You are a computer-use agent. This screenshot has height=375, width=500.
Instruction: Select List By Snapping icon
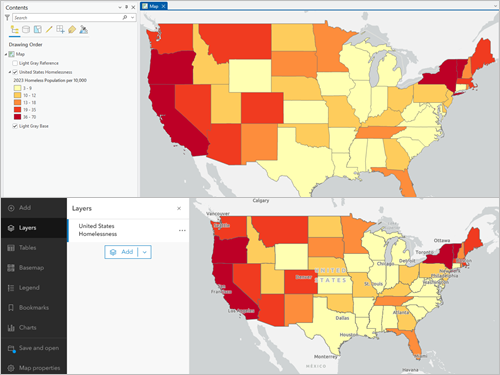pos(60,30)
